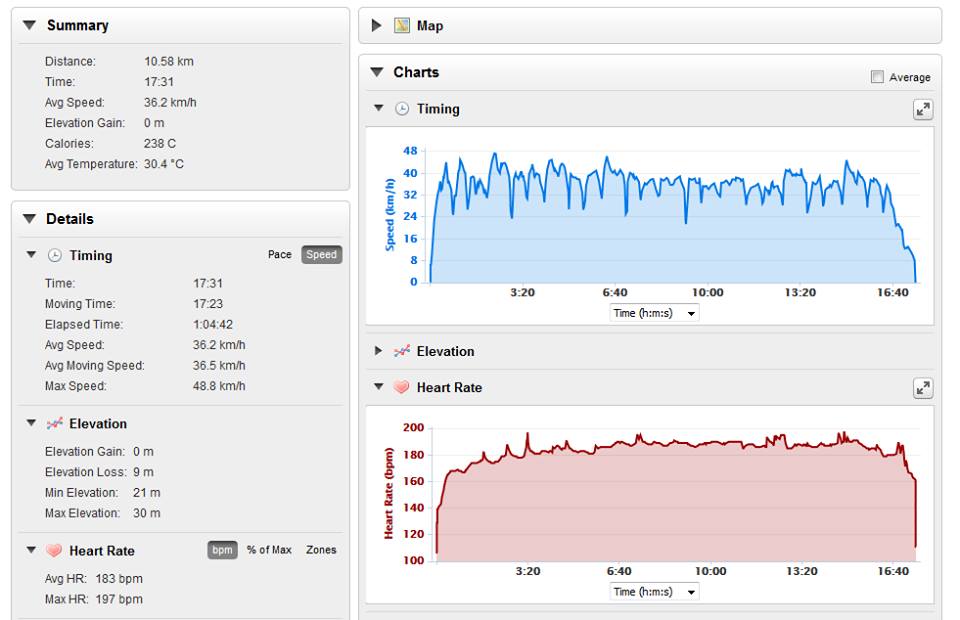Image resolution: width=960 pixels, height=620 pixels.
Task: Click the Max Speed value 48.8 km/h
Action: [x=219, y=386]
